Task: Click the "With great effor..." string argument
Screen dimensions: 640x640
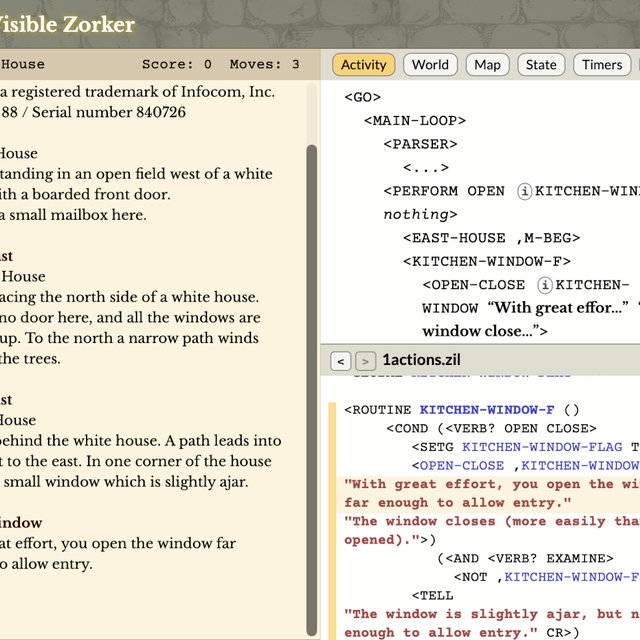Action: 558,308
